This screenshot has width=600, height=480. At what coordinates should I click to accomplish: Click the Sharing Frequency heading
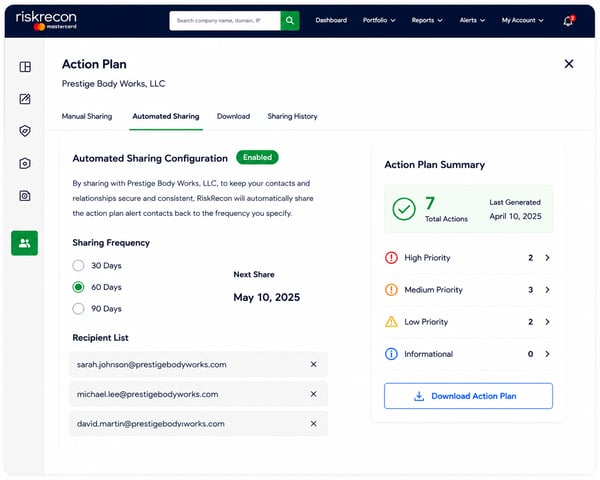[111, 243]
